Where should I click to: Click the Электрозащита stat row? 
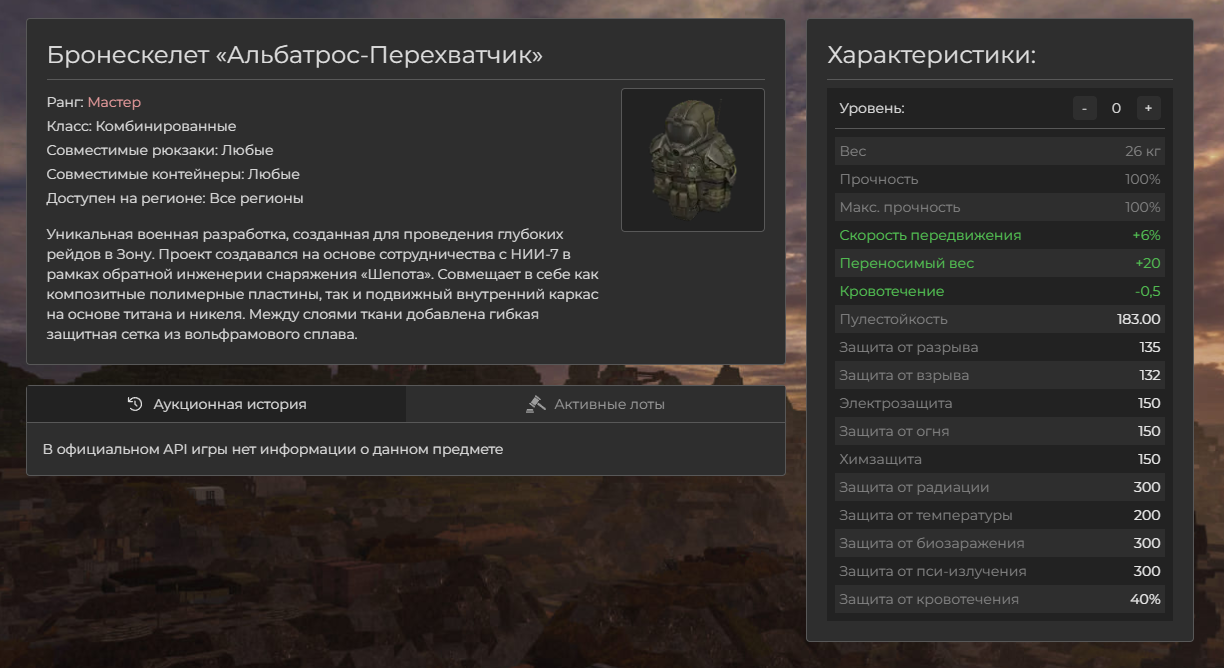tap(999, 403)
